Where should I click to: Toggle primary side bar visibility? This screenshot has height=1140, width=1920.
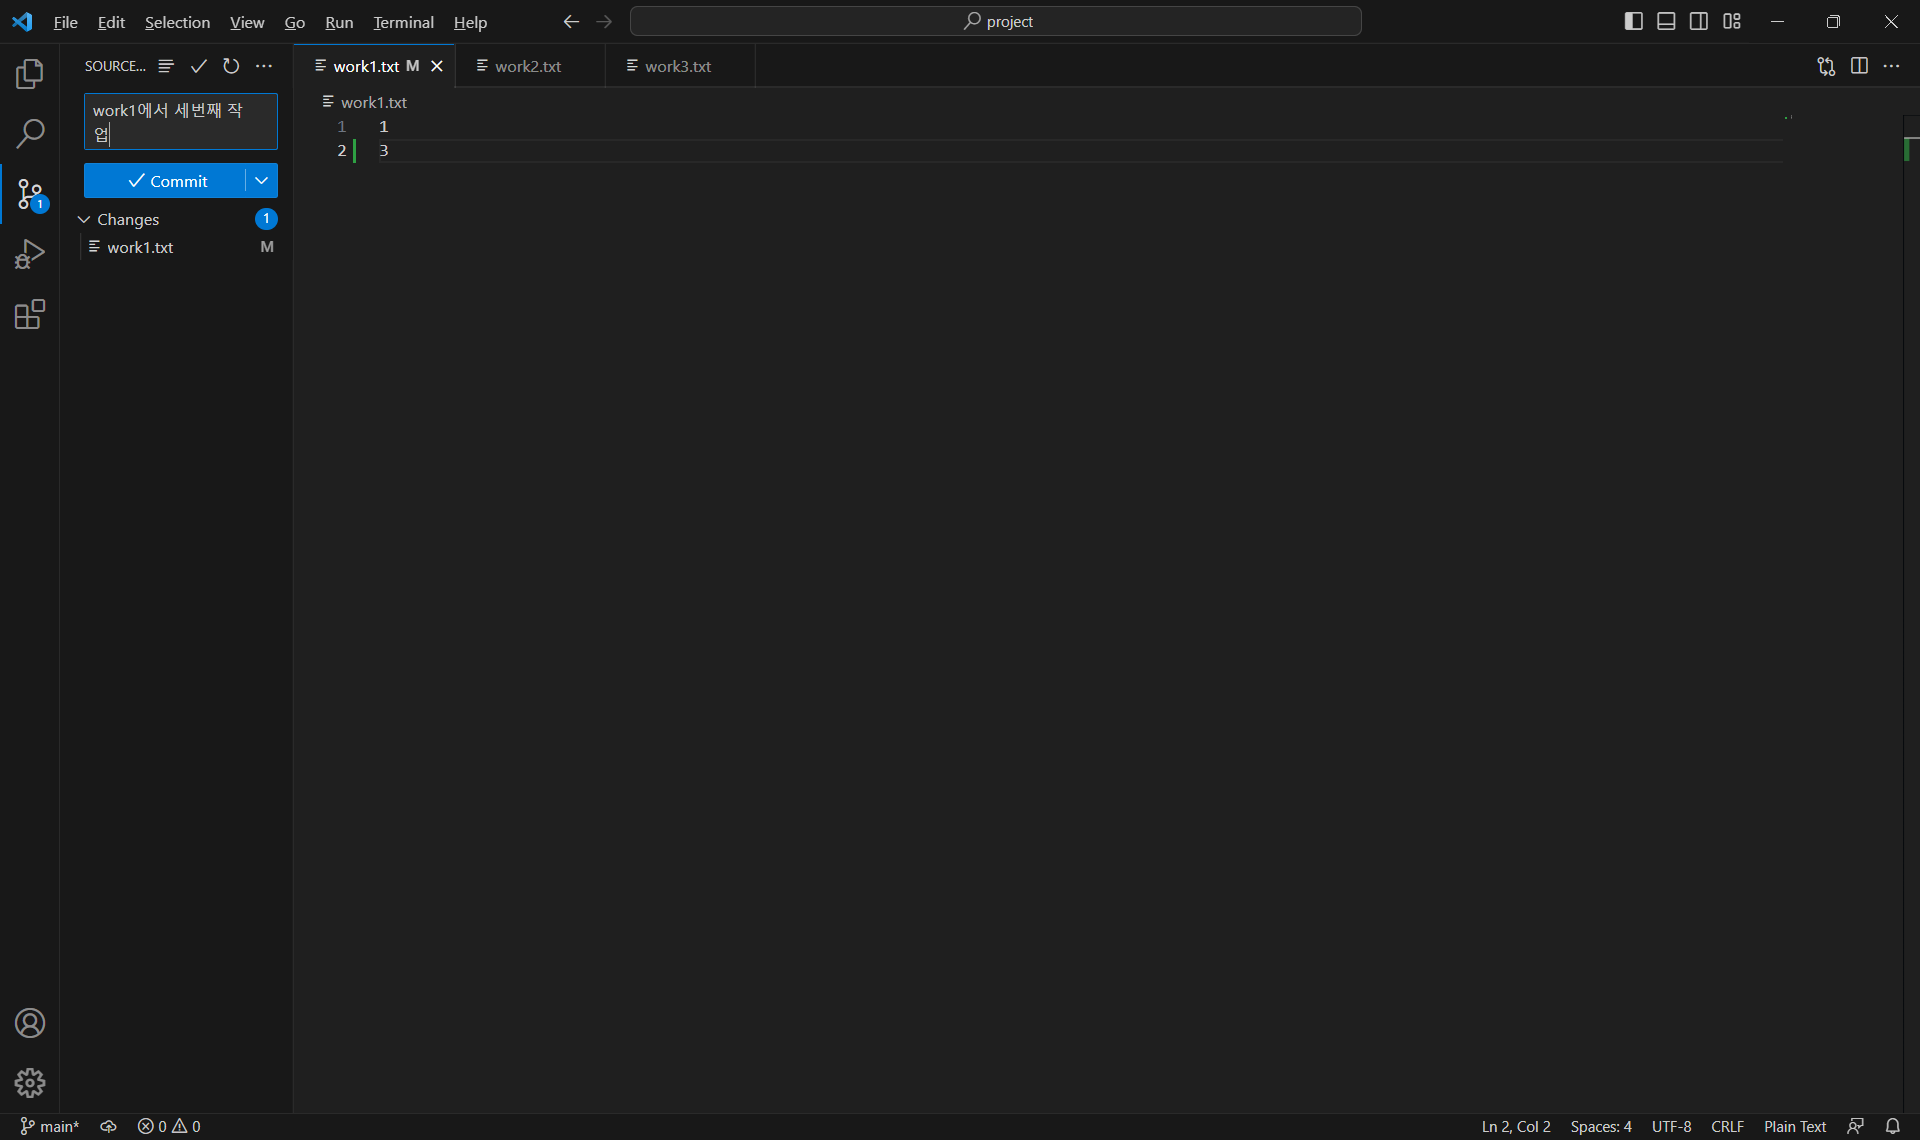(1633, 21)
